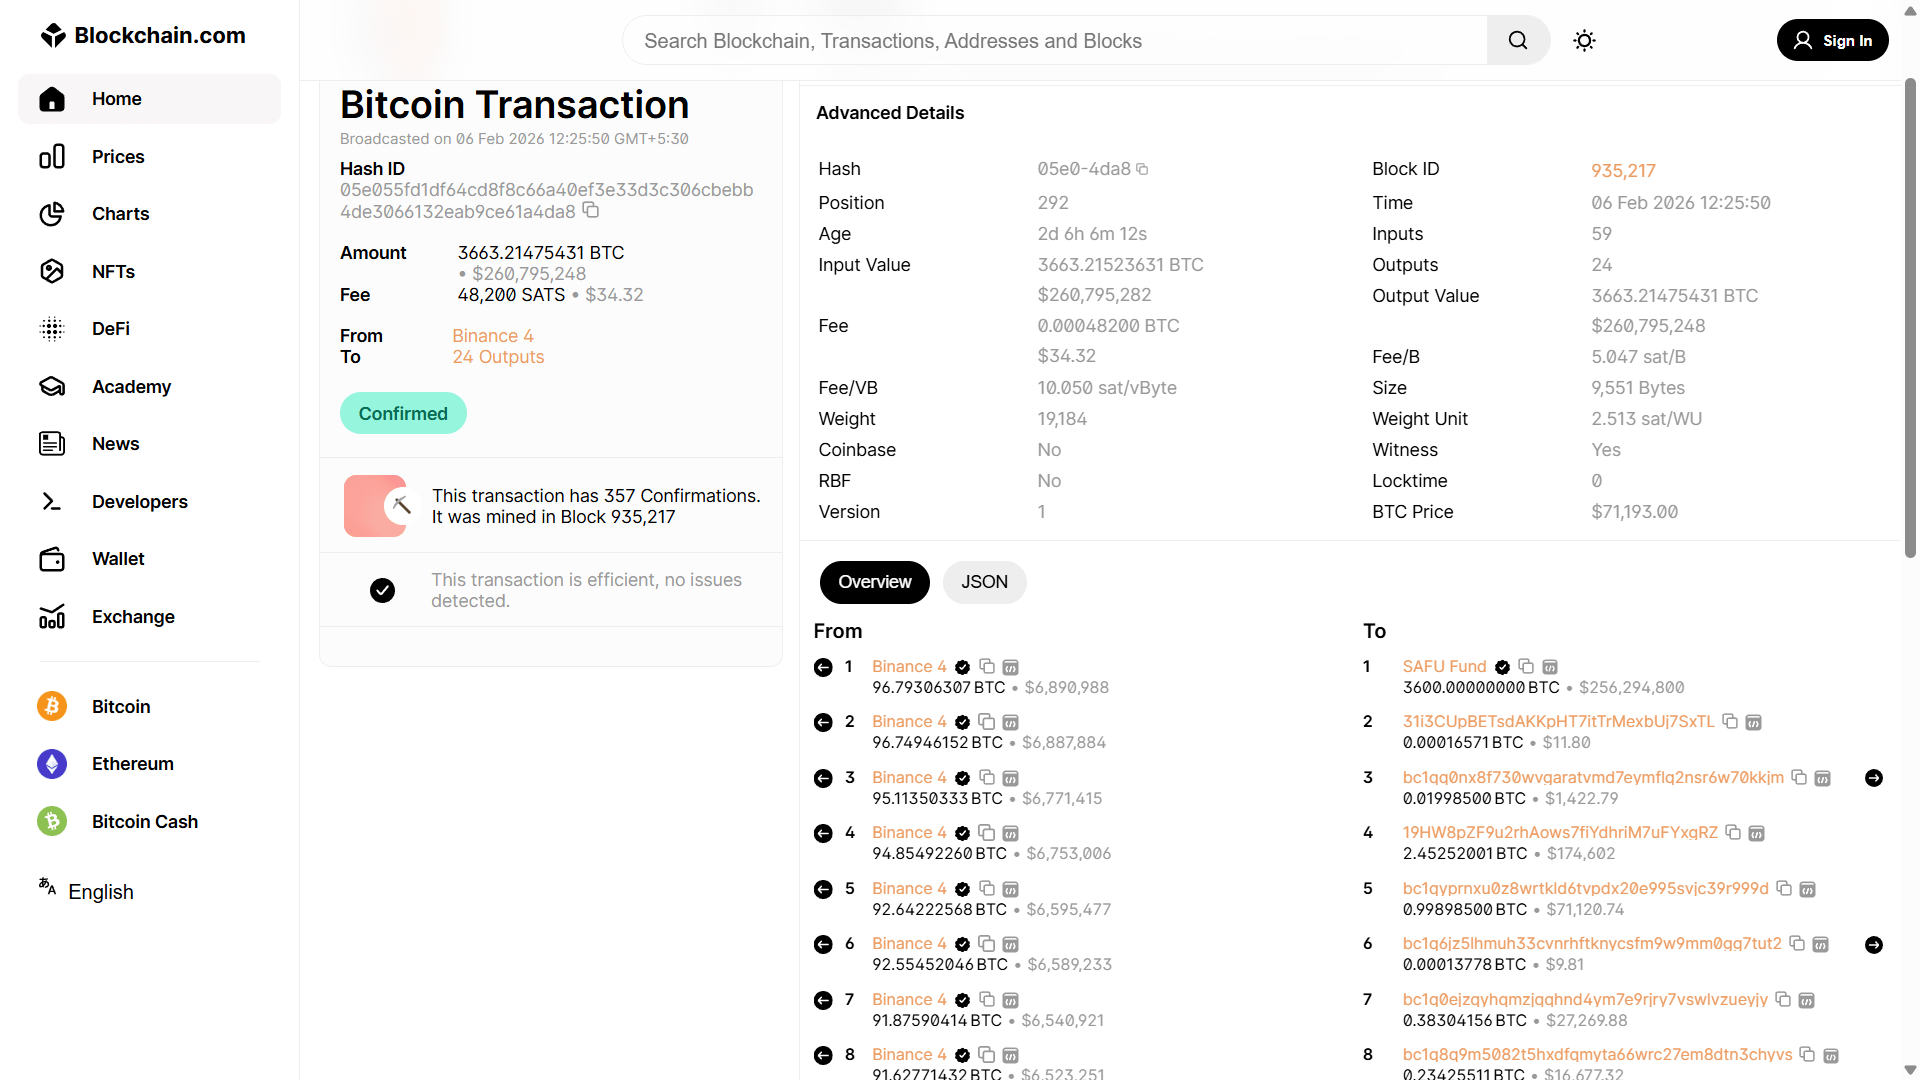
Task: Click forward arrow on output 3
Action: tap(1874, 778)
